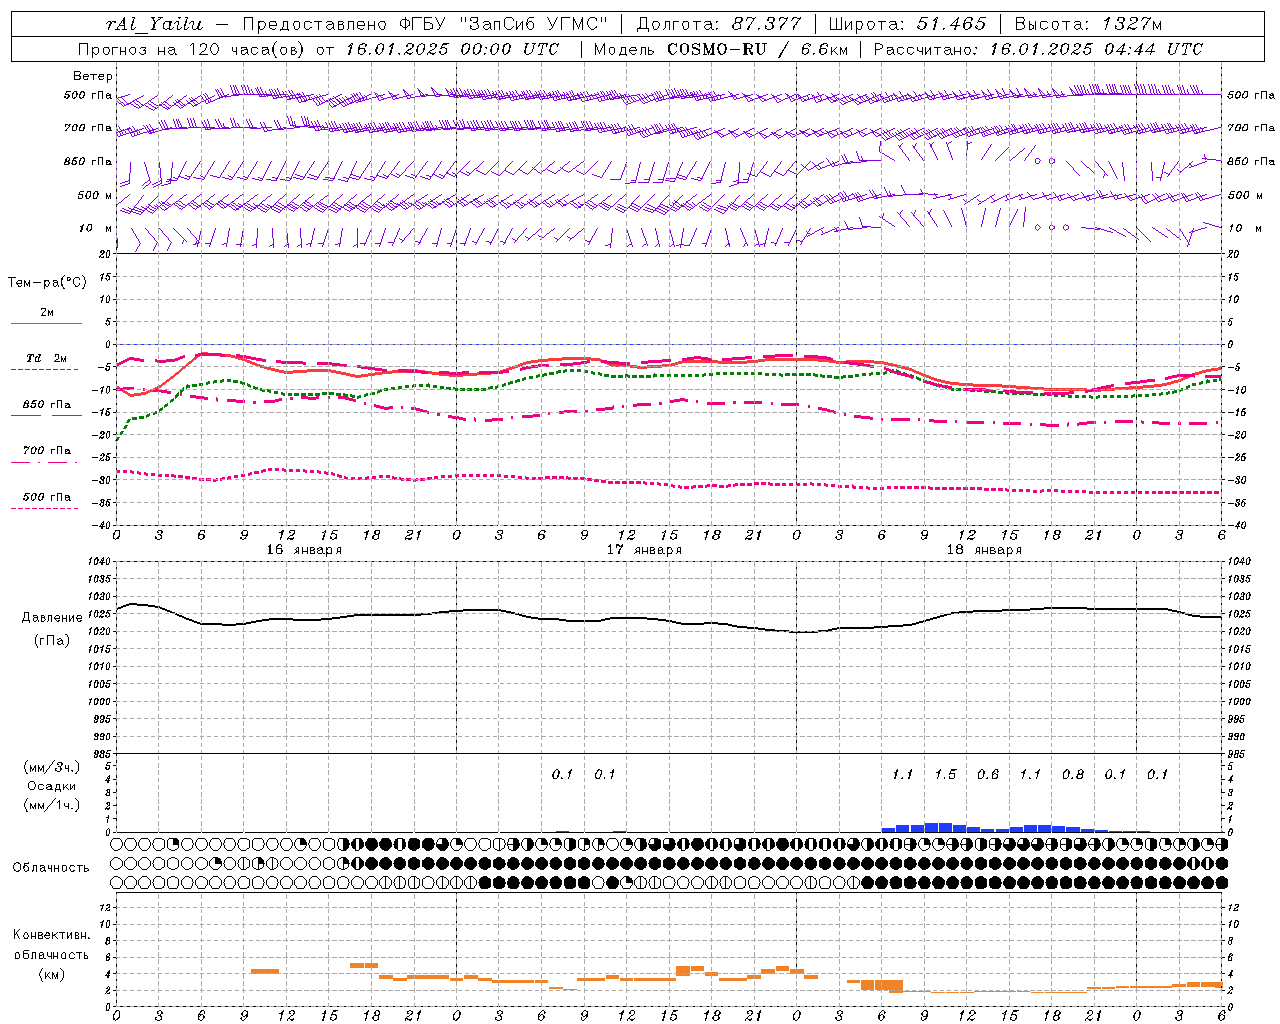
Task: Click the 1.5 precipitation amount value
Action: 945,775
